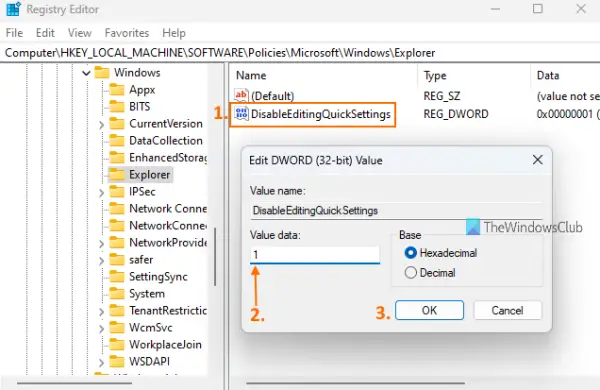Click the tree pane vertical scrollbar
This screenshot has height=390, width=600.
click(x=215, y=256)
